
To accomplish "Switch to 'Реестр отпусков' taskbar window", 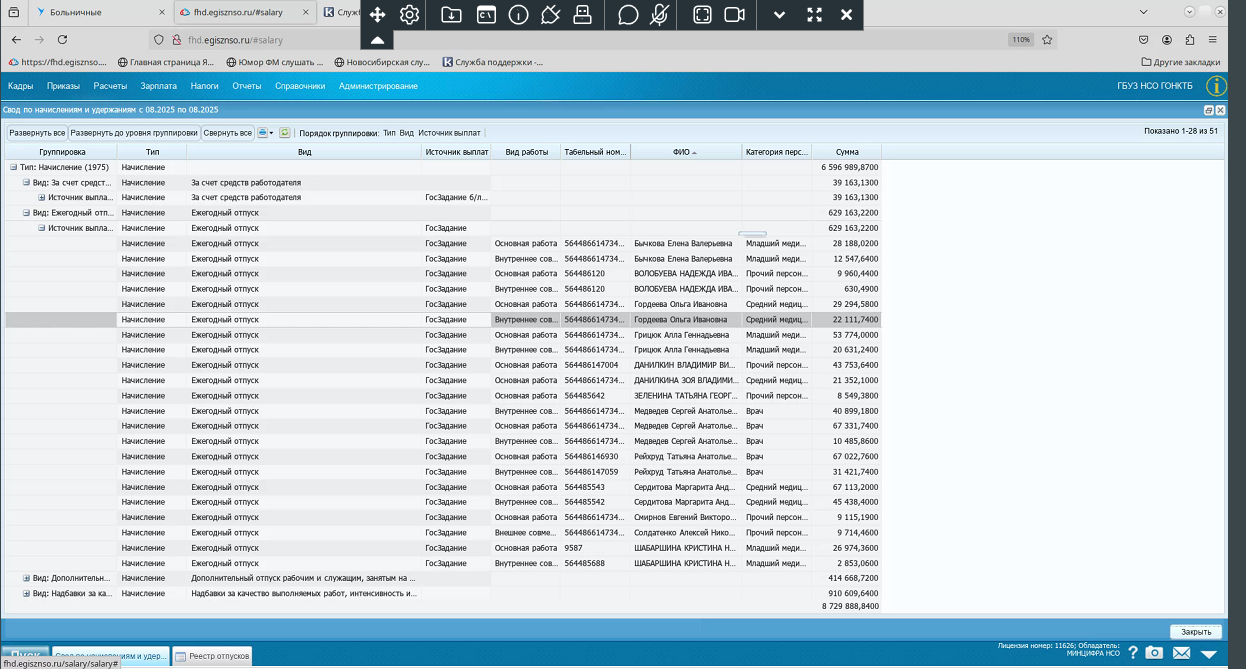I will 212,657.
